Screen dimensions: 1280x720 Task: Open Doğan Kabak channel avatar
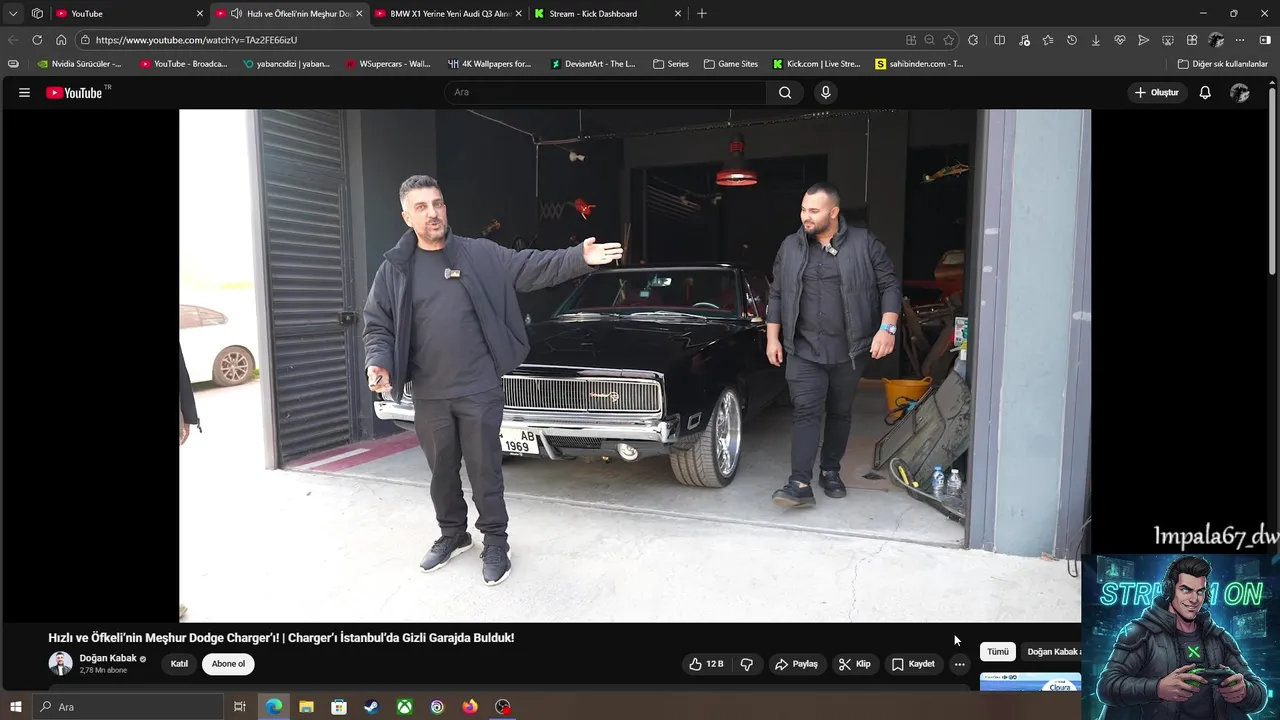click(x=60, y=663)
